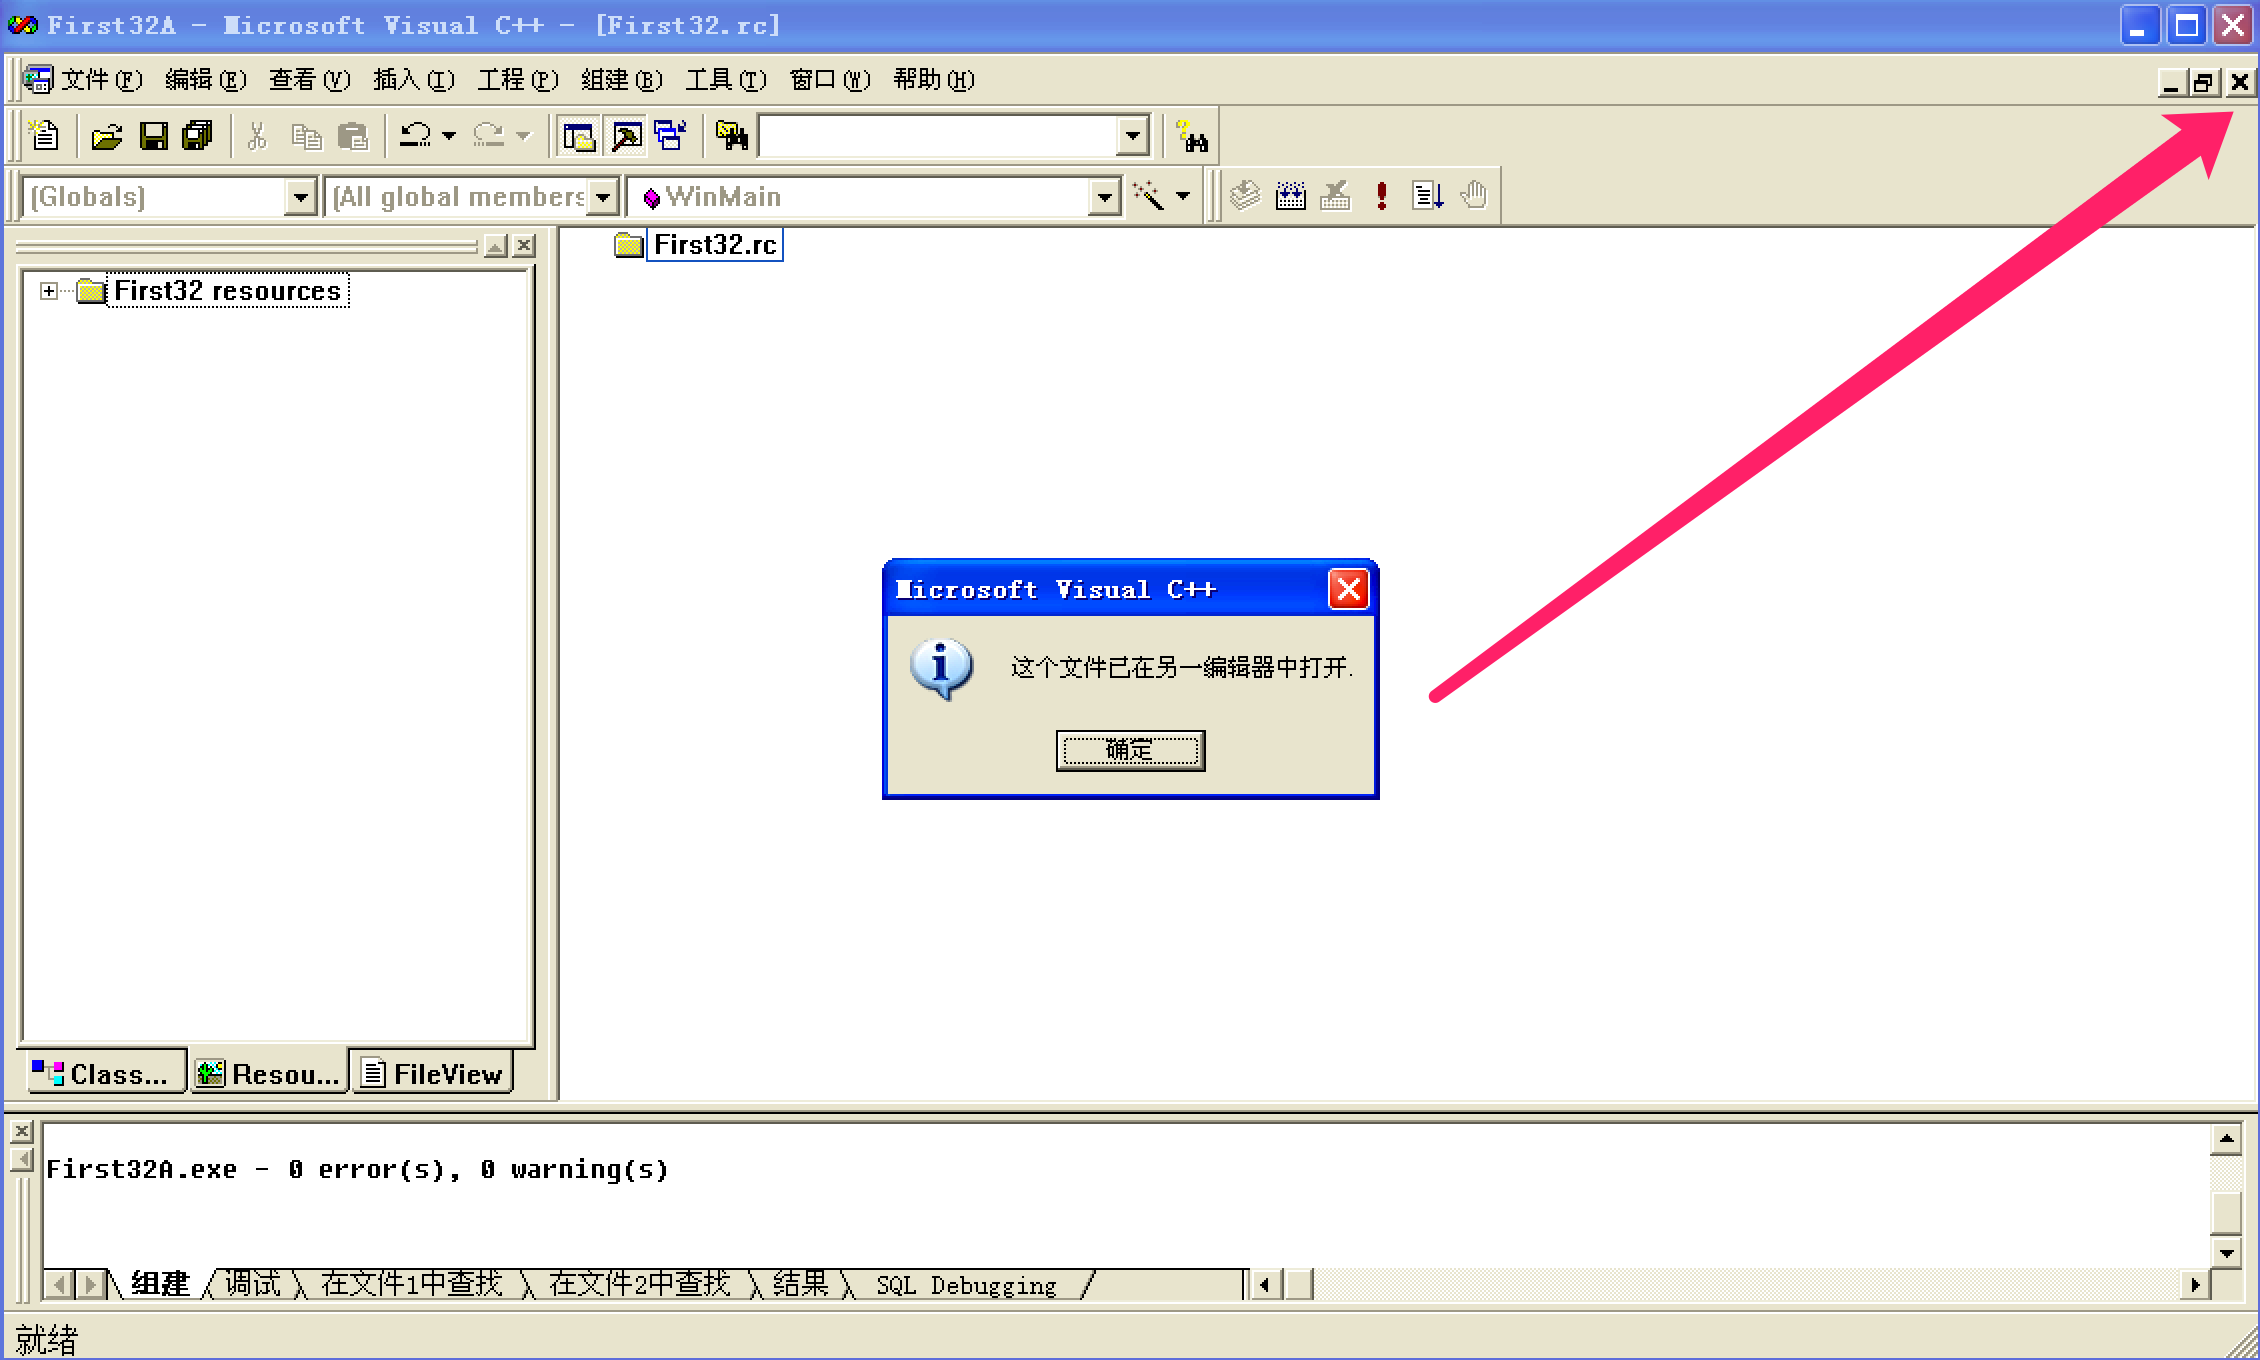
Task: Open the All global members dropdown
Action: click(602, 196)
